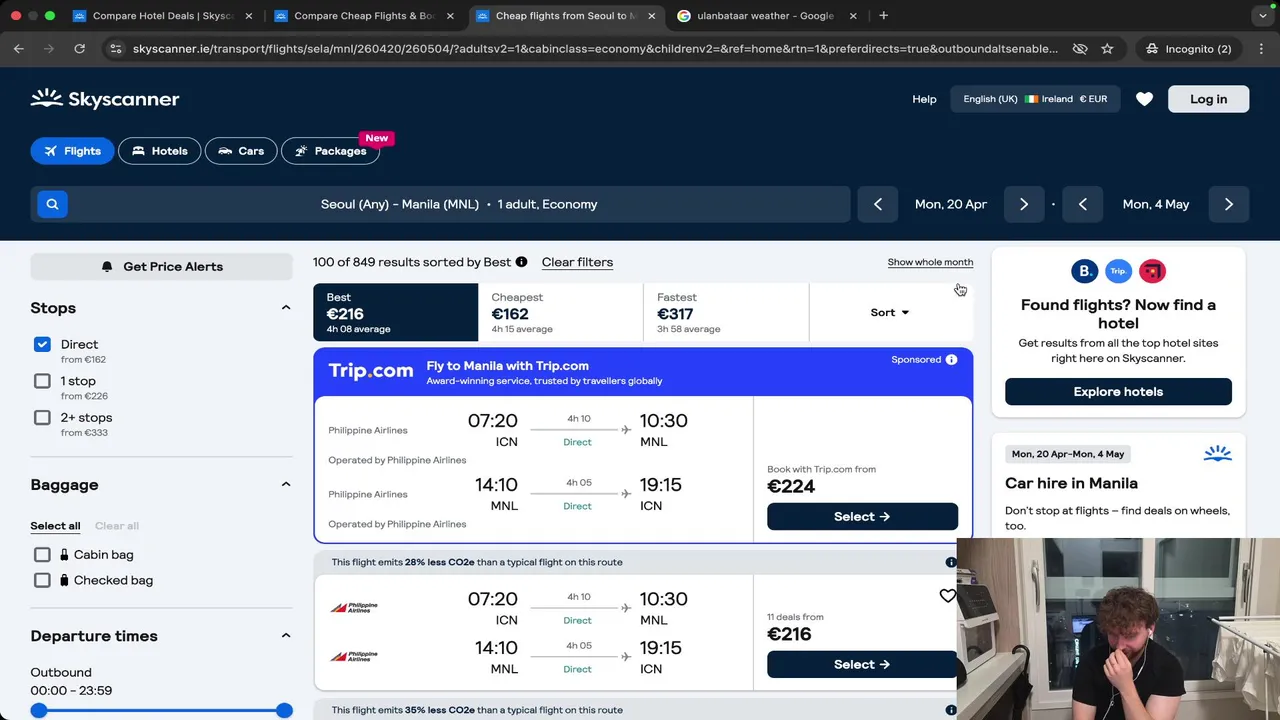
Task: Click red hotel site logo in promo
Action: [x=1153, y=271]
